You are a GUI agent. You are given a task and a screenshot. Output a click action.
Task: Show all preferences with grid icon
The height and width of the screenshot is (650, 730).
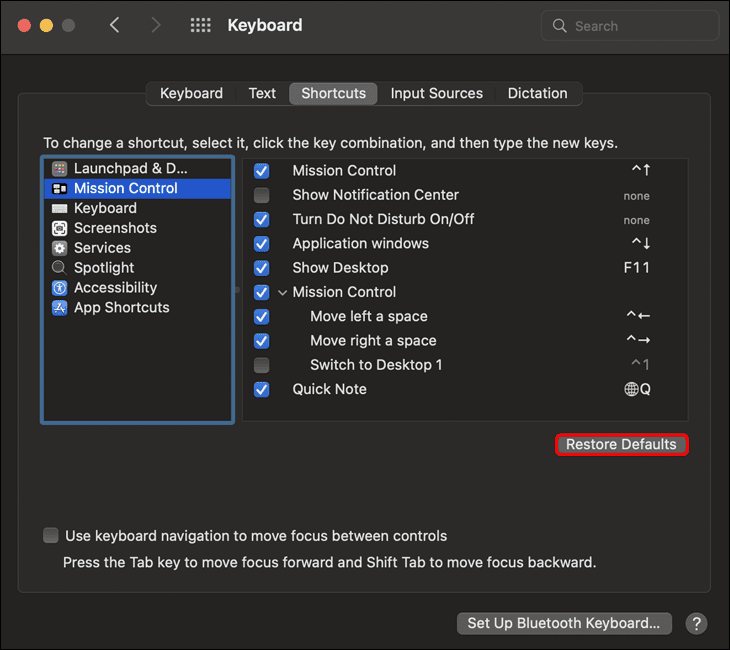[200, 26]
